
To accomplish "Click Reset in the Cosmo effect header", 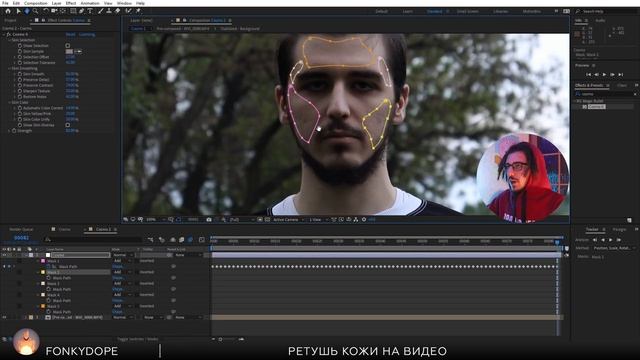I will [70, 35].
